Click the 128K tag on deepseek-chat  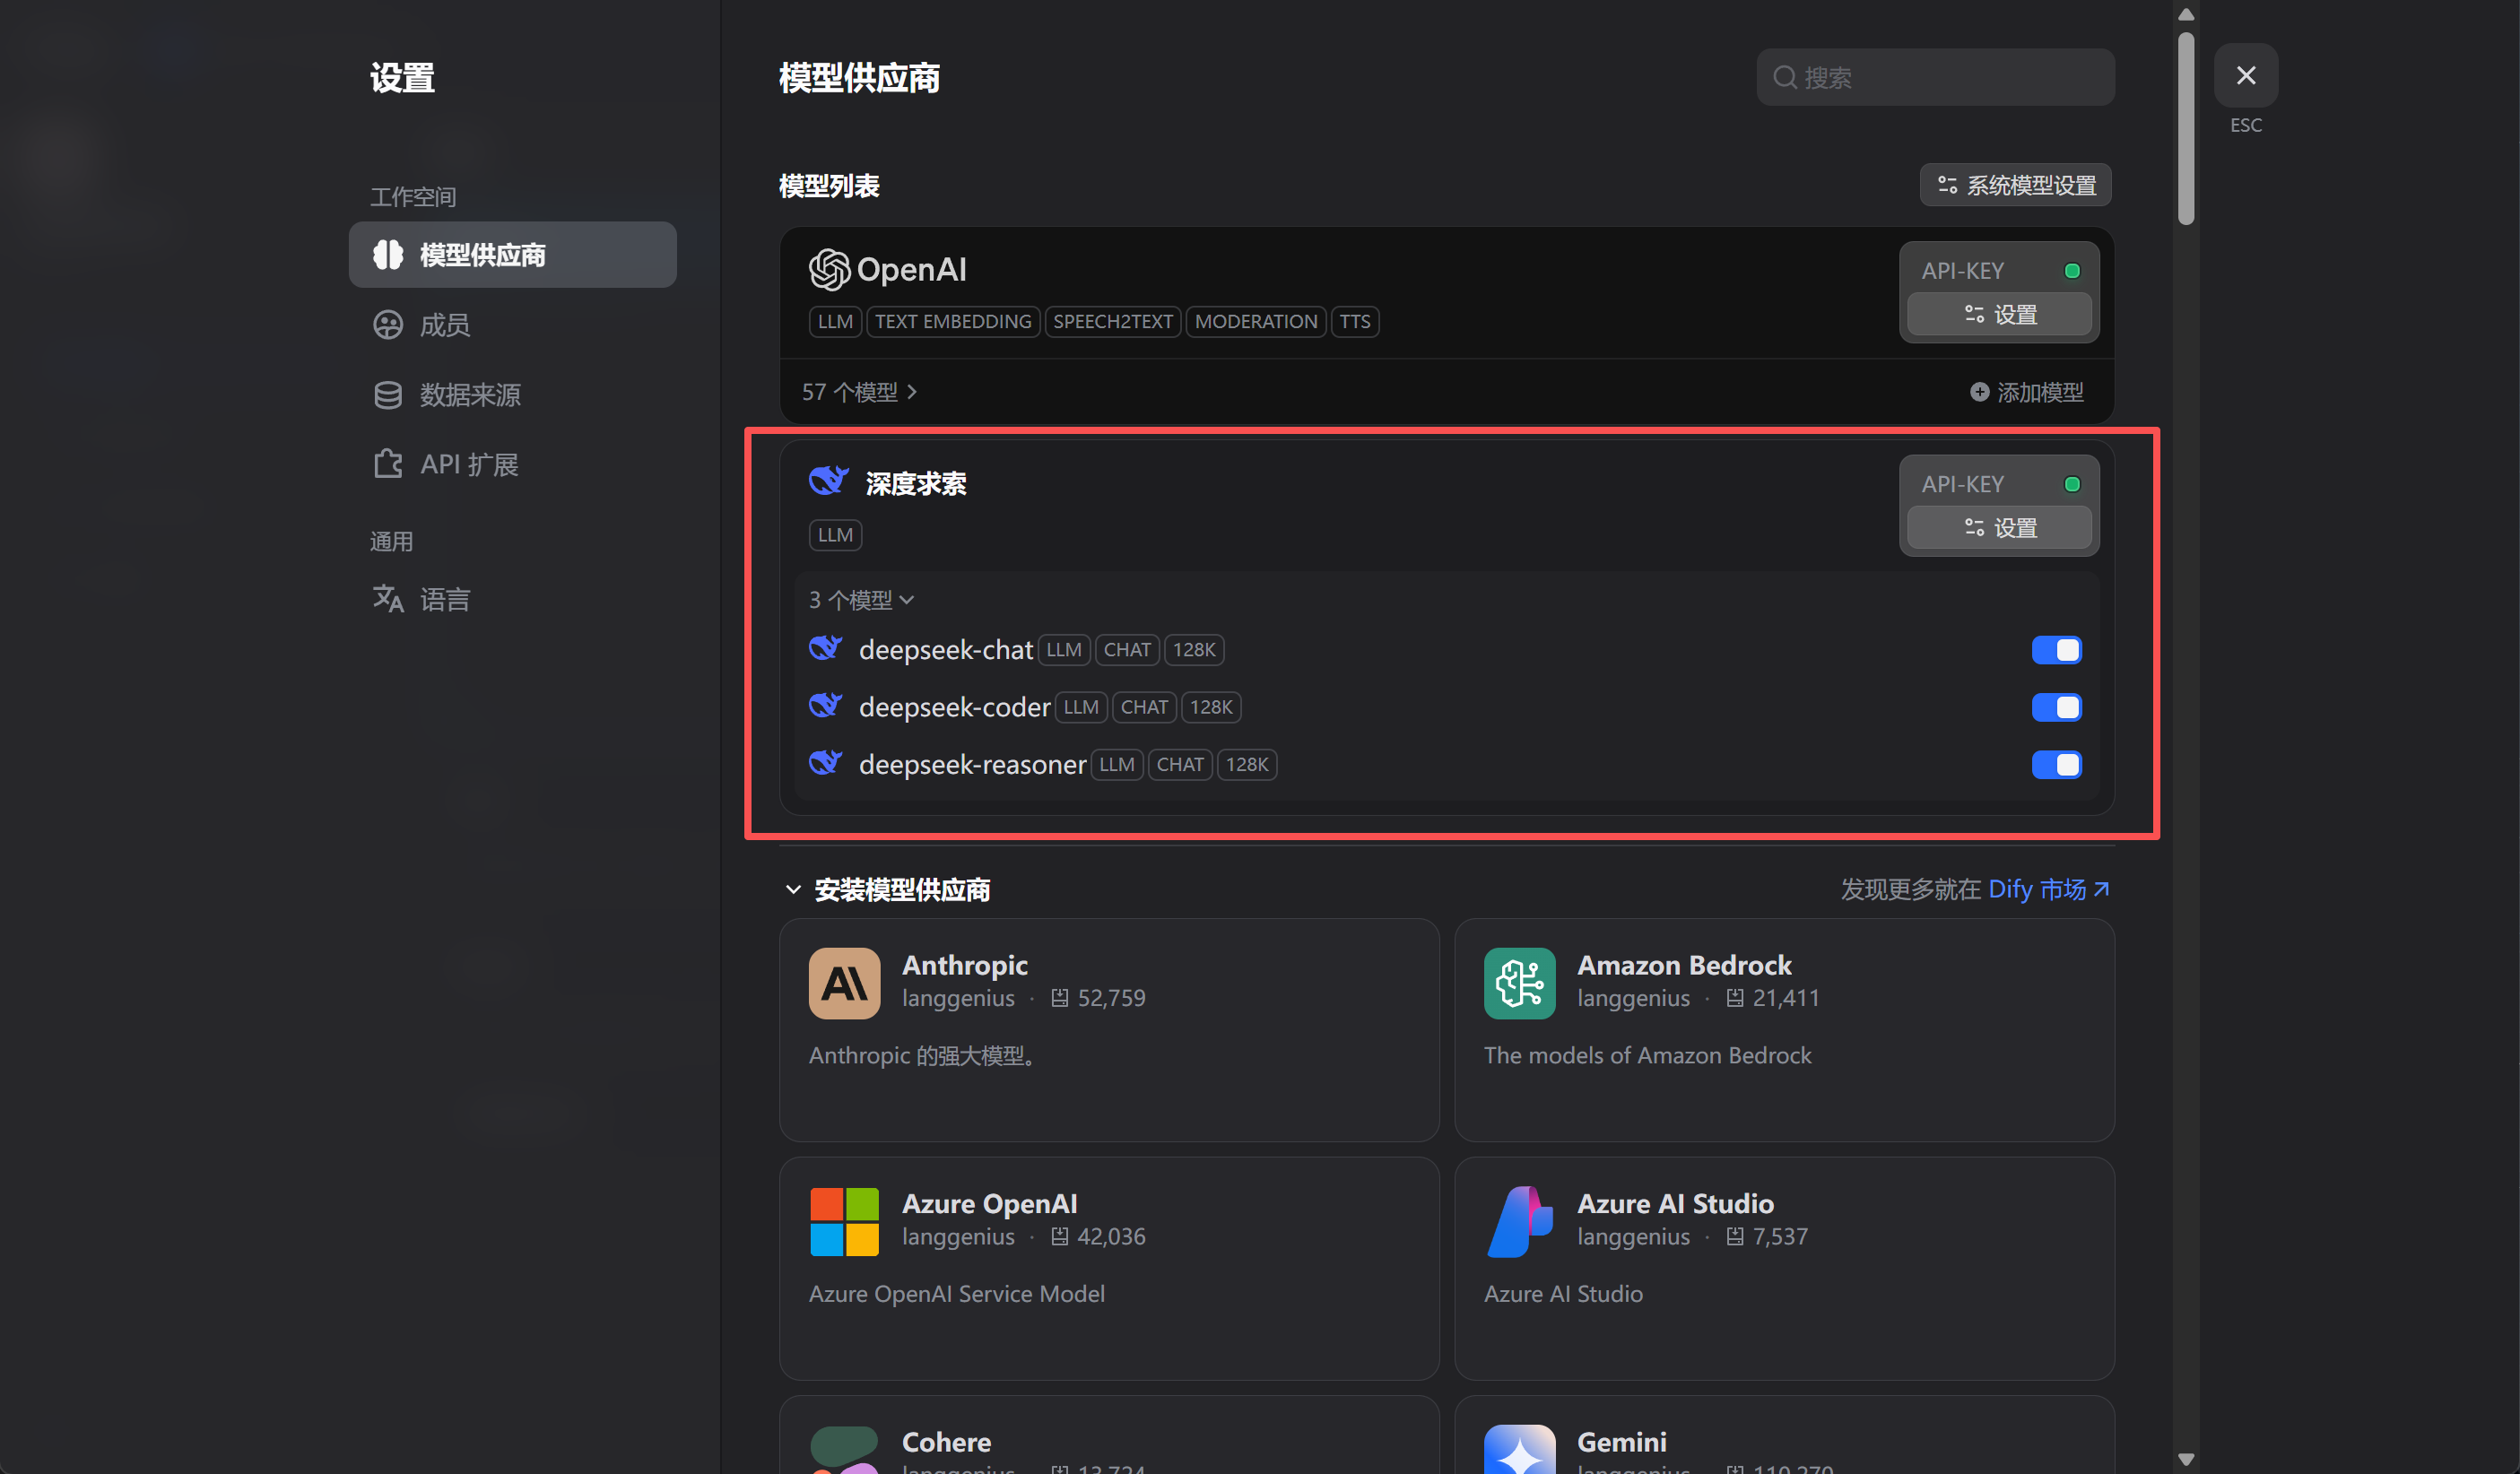point(1194,649)
